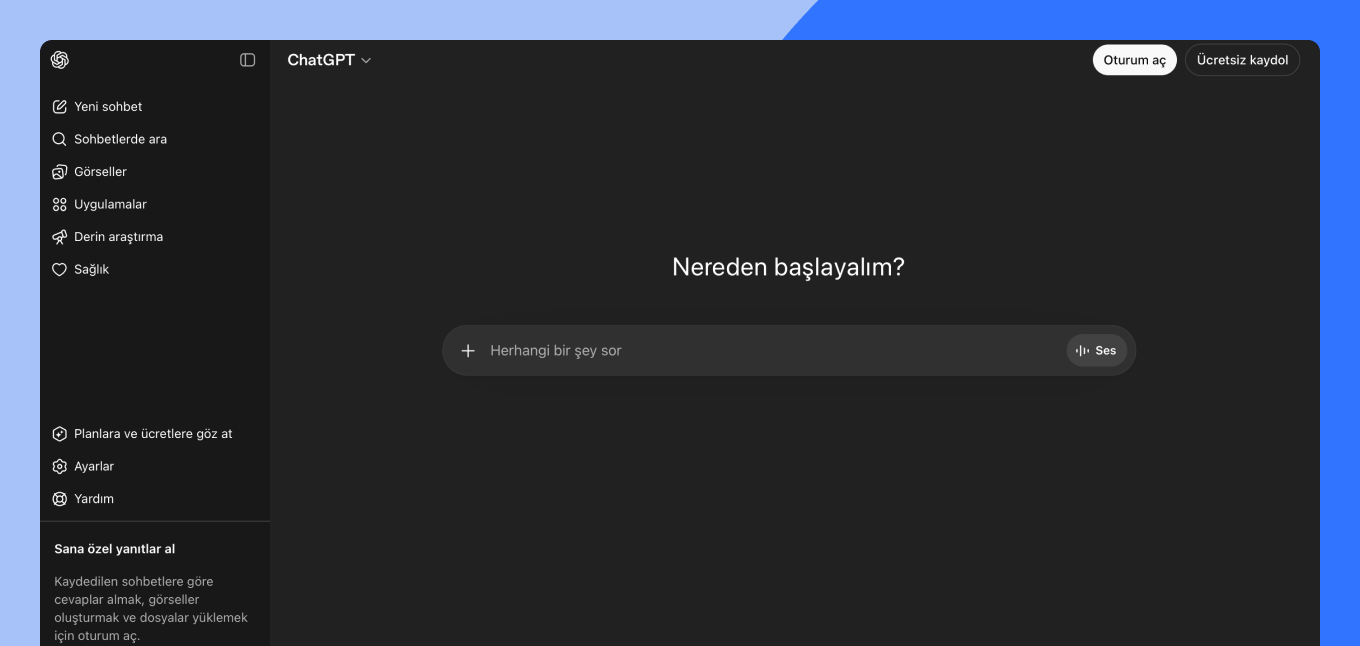Click the Yeni sohbet pencil icon

click(59, 107)
